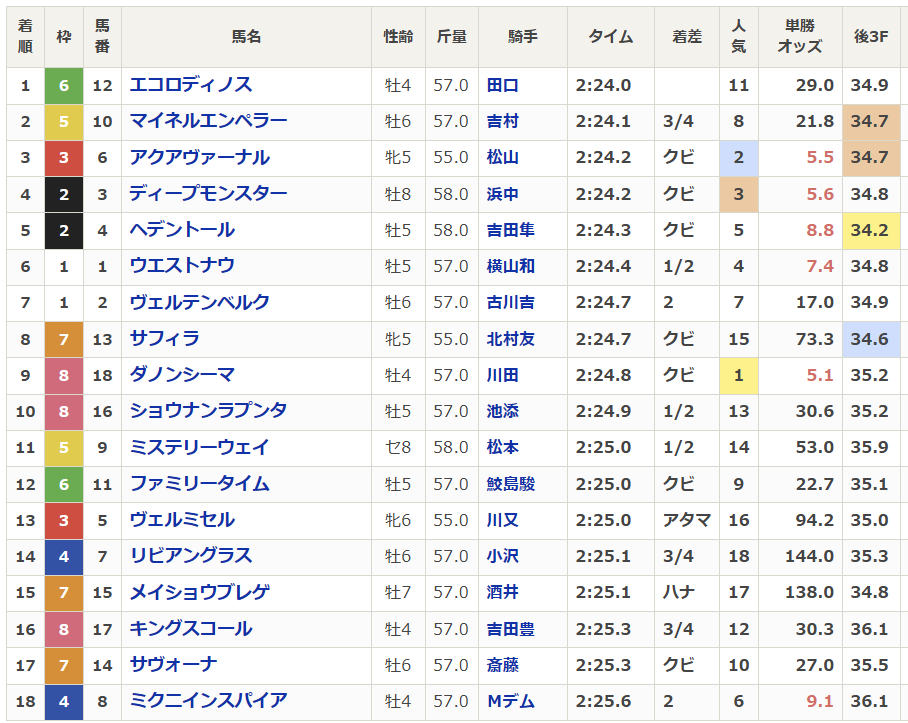Click jockey name 池添
The height and width of the screenshot is (723, 908).
[x=503, y=411]
